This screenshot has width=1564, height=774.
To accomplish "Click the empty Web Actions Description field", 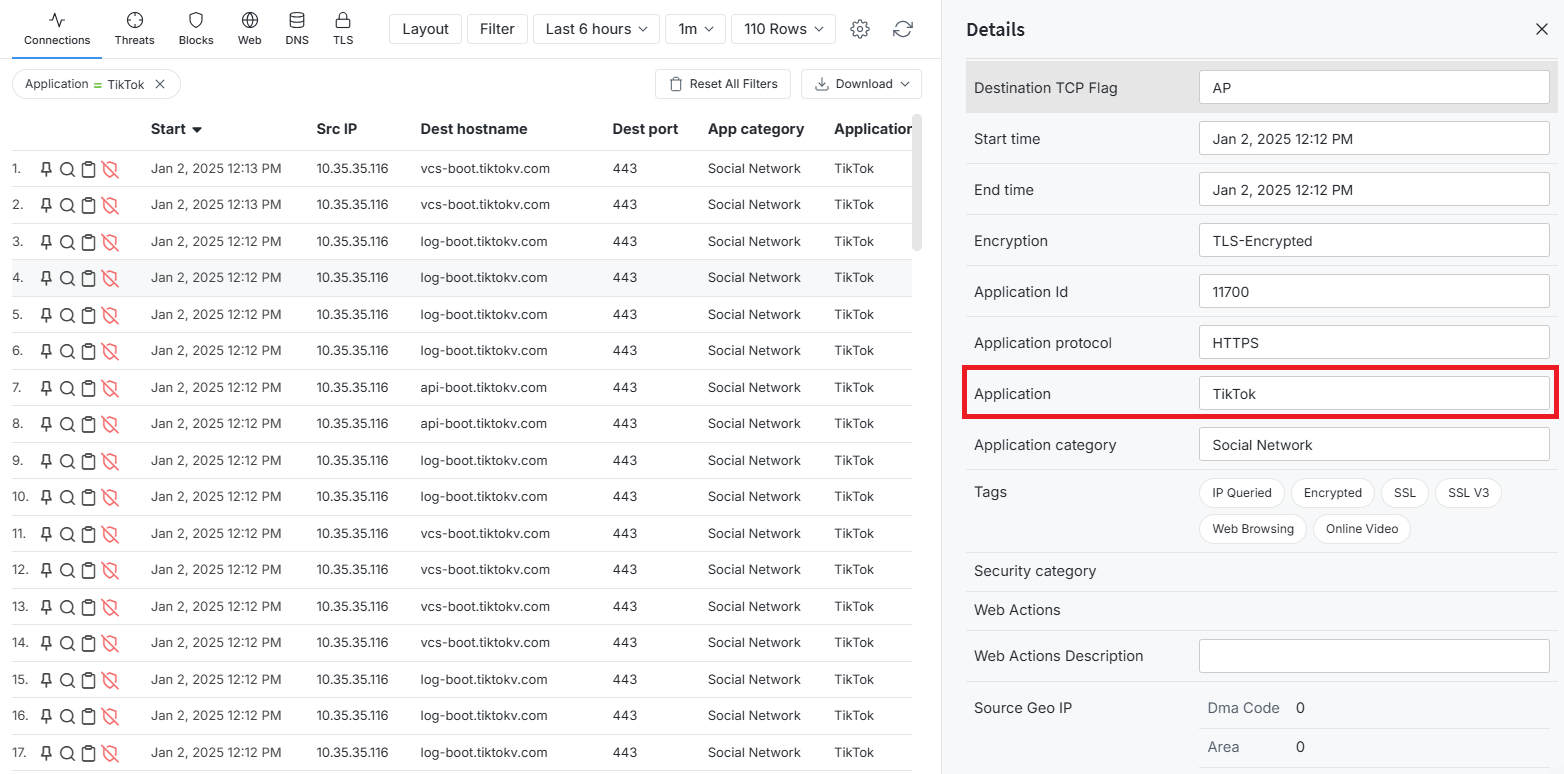I will tap(1374, 656).
